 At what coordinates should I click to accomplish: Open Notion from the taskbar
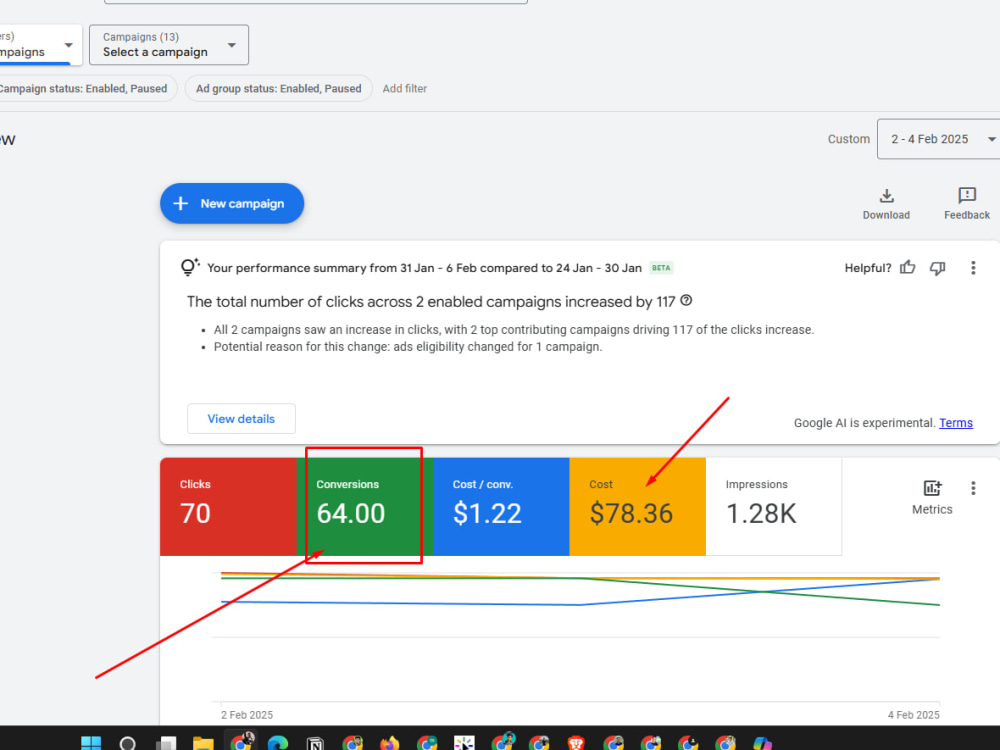click(315, 743)
